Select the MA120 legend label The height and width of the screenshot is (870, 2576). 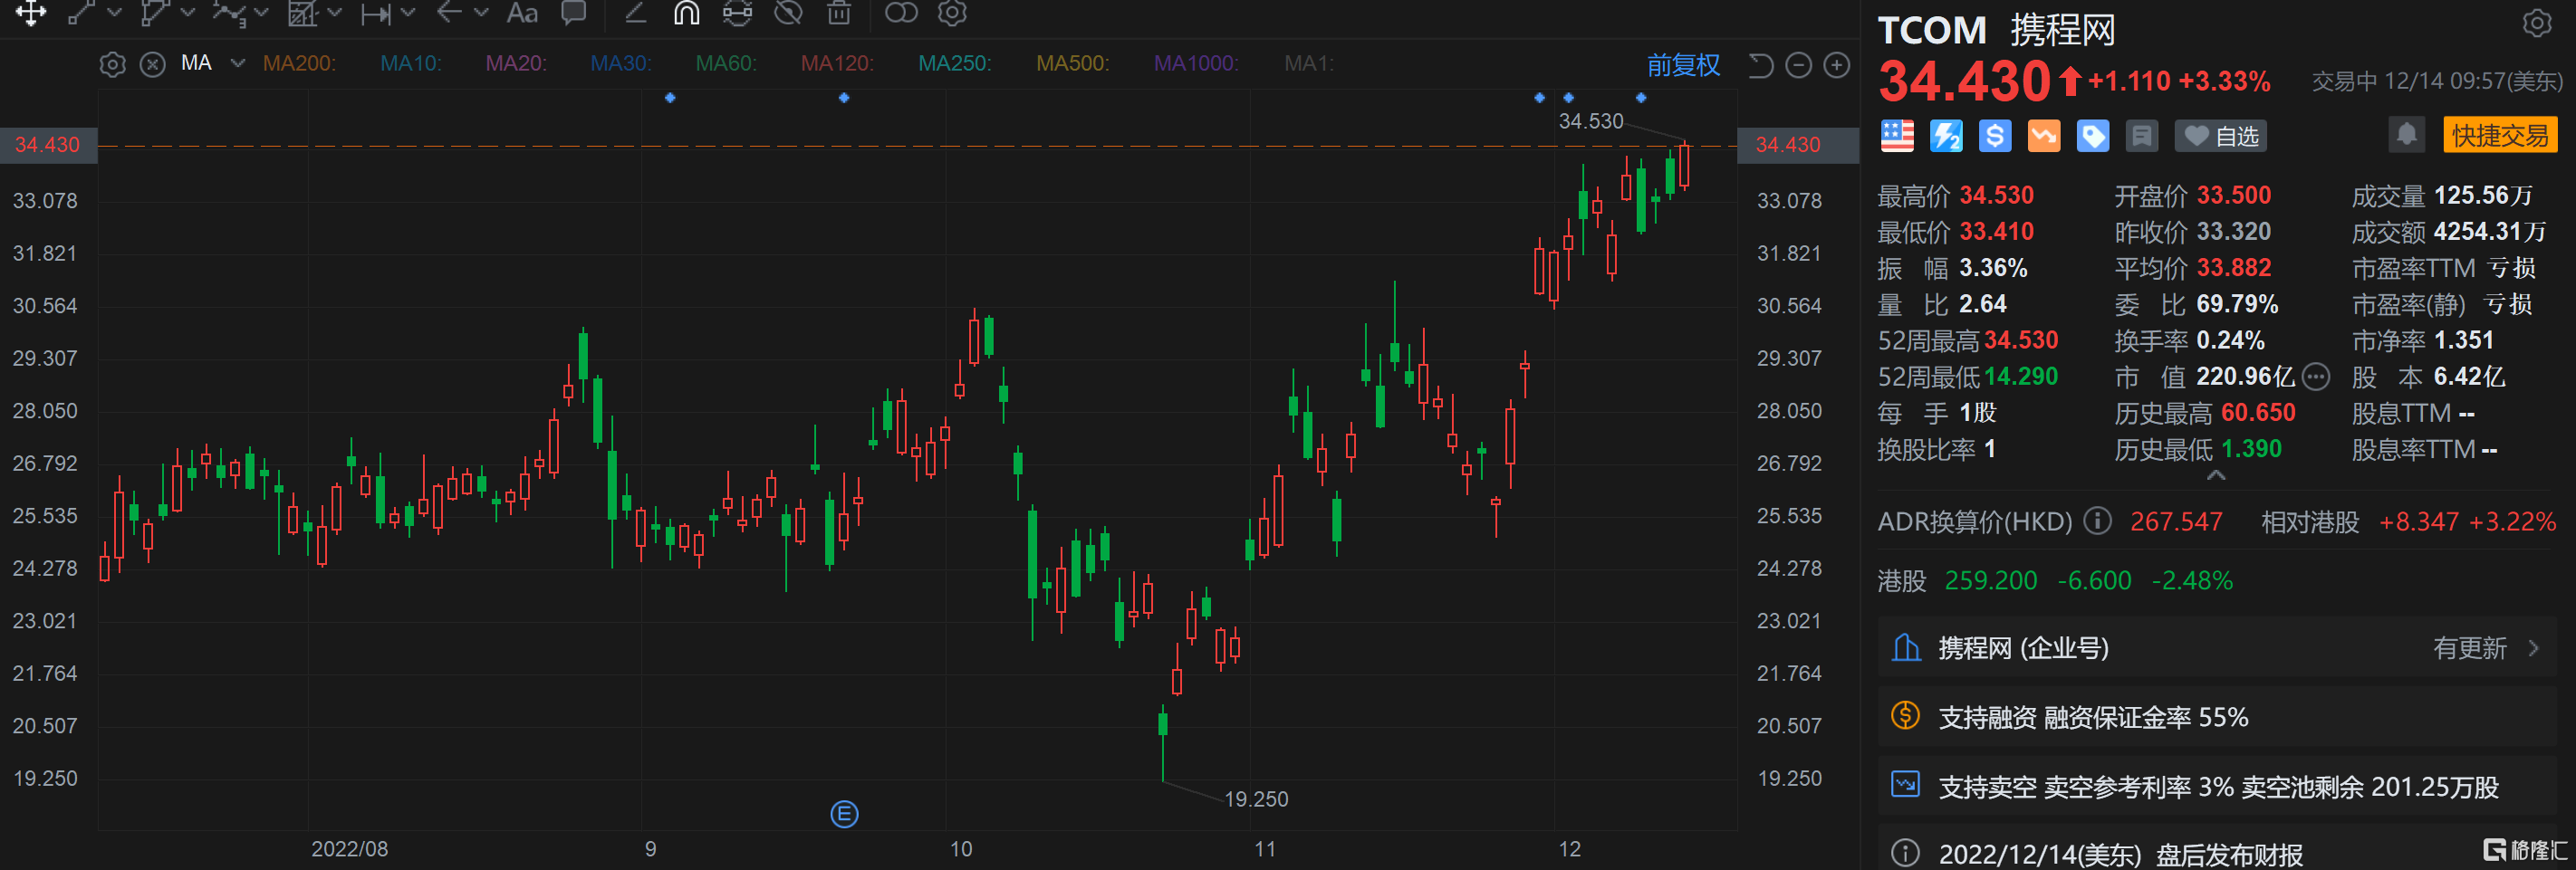tap(837, 63)
